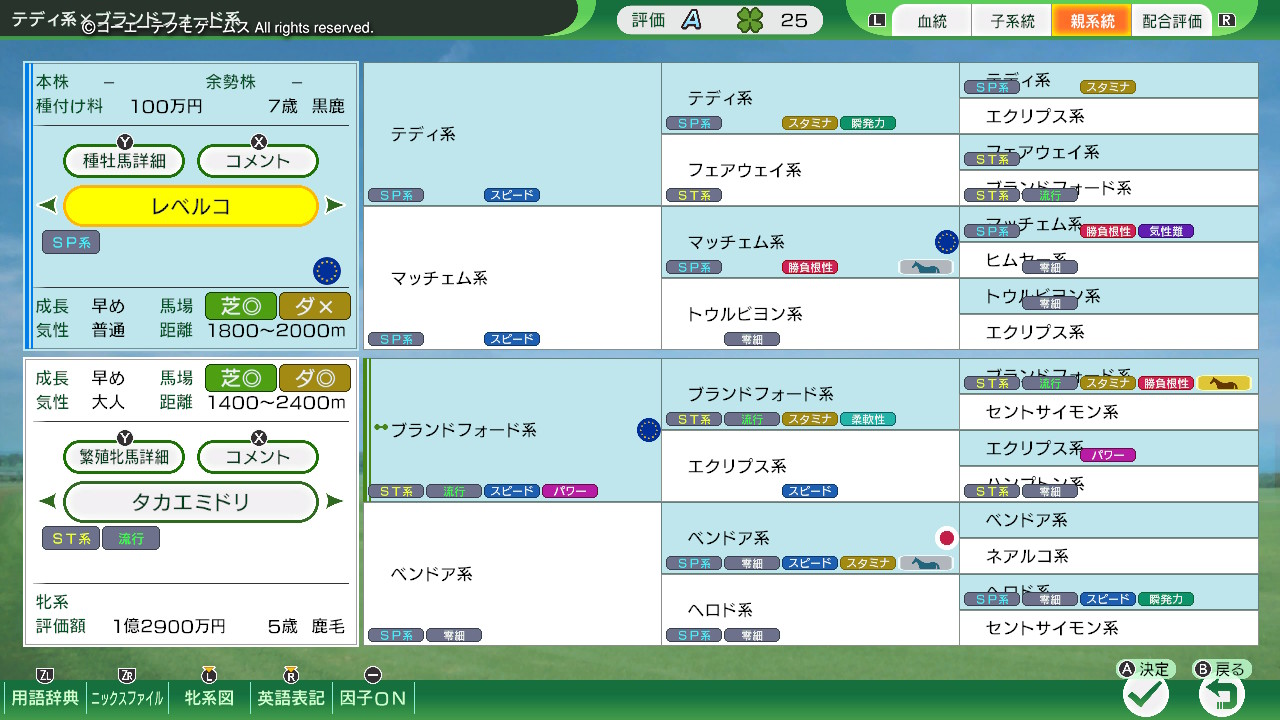Toggle 英語表記 English notation
Image resolution: width=1280 pixels, height=720 pixels.
tap(291, 698)
